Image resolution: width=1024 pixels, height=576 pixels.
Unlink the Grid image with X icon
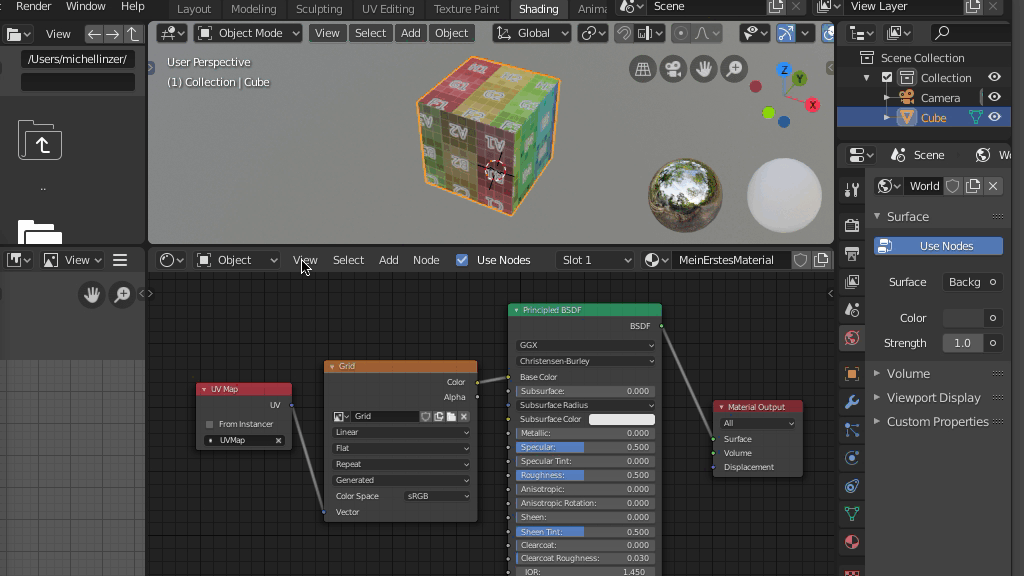[x=464, y=416]
